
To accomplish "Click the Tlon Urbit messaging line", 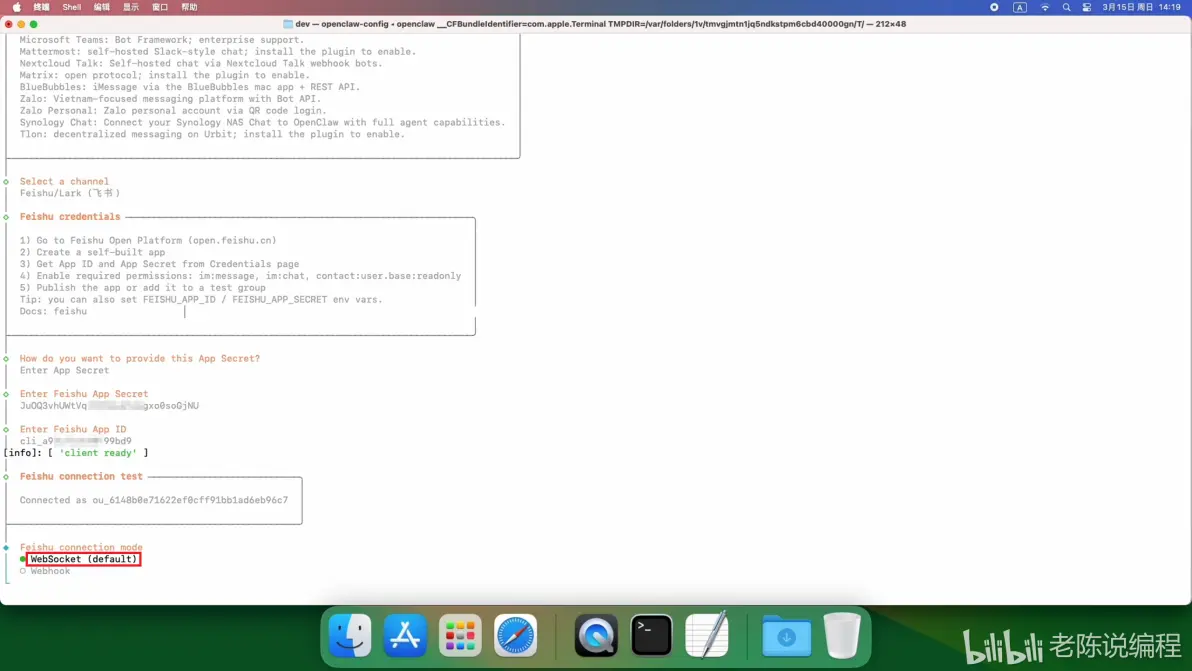I will (212, 134).
